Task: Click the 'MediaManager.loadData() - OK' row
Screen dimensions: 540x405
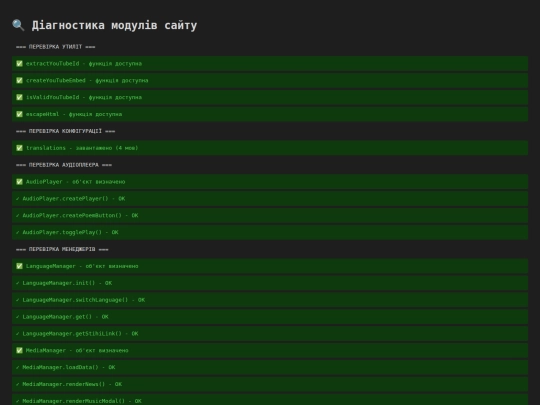Action: click(270, 367)
